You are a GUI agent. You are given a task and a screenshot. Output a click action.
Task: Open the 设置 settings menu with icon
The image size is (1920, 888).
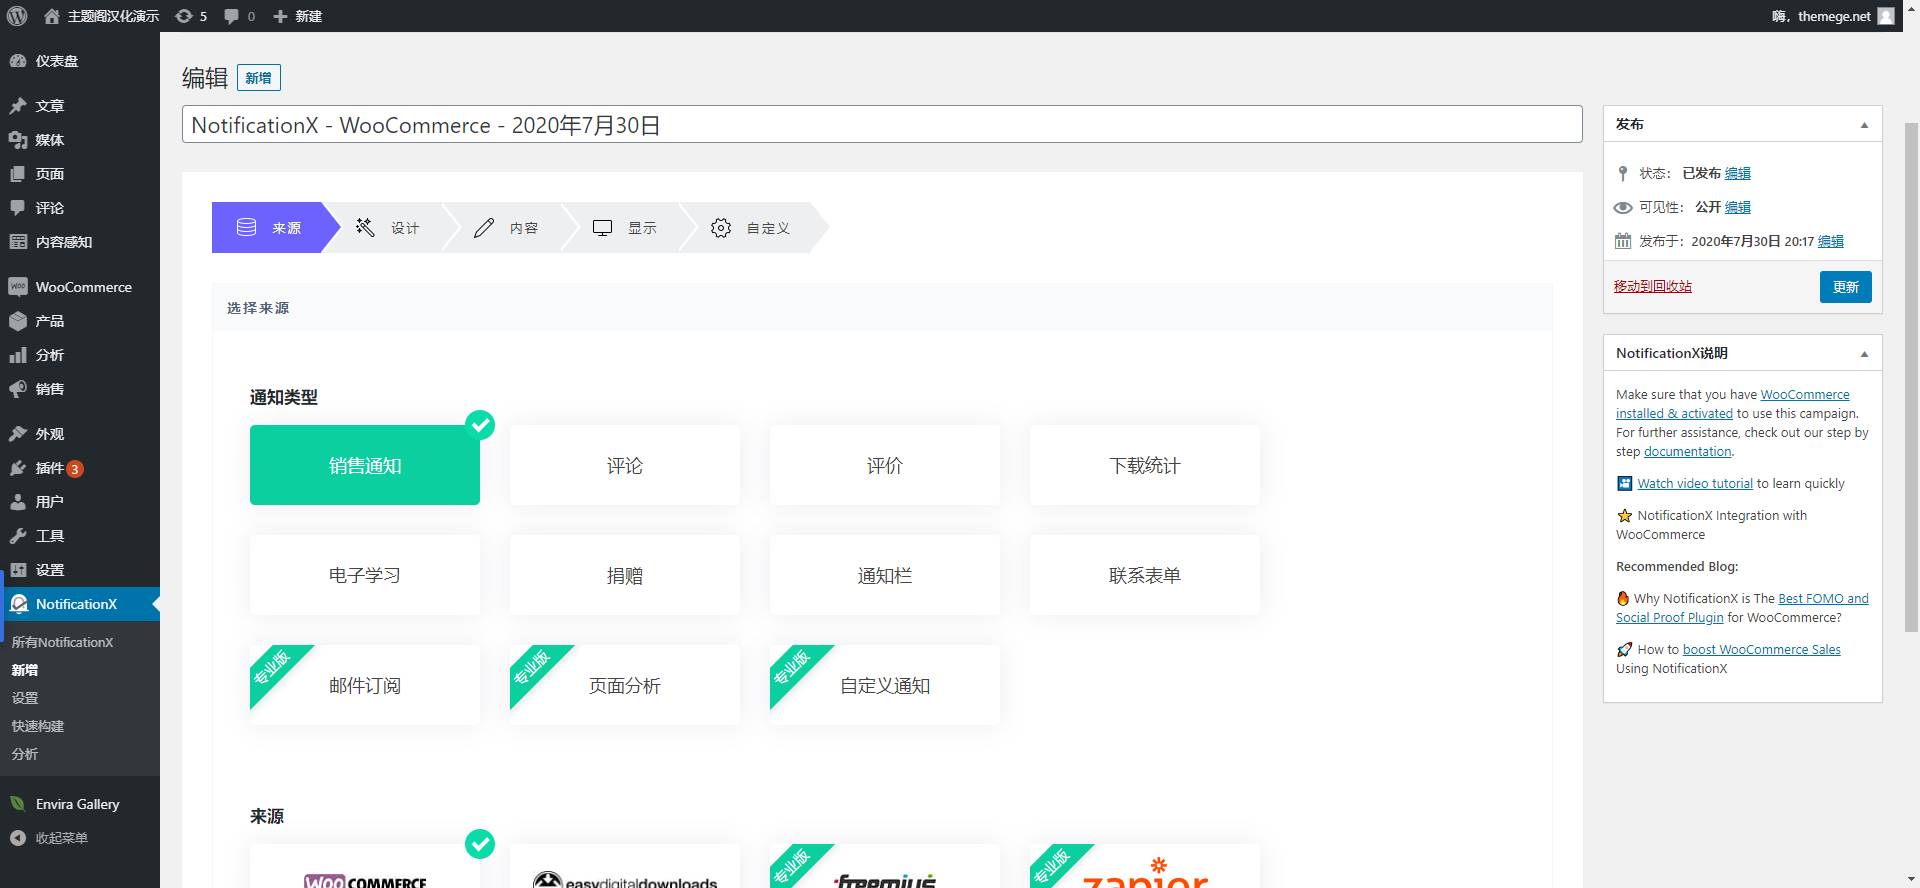click(80, 570)
